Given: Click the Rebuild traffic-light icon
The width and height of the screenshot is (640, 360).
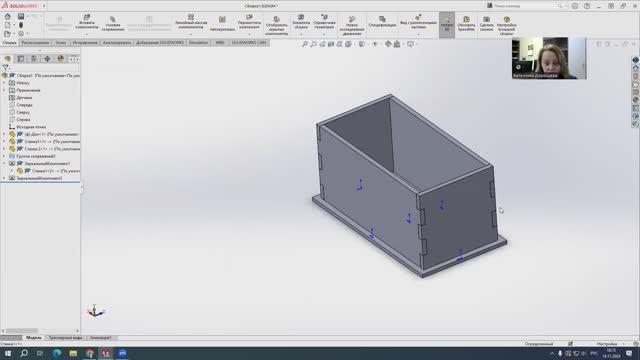Looking at the screenshot, I should coord(21,25).
